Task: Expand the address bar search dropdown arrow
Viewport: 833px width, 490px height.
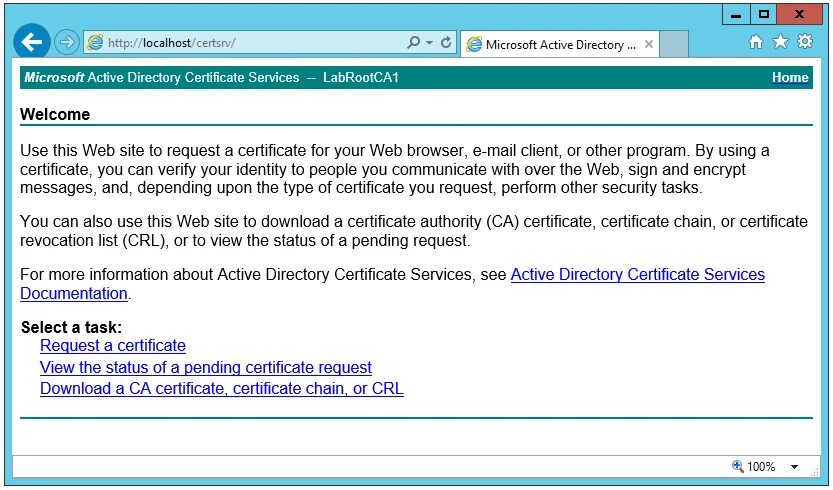Action: (429, 43)
